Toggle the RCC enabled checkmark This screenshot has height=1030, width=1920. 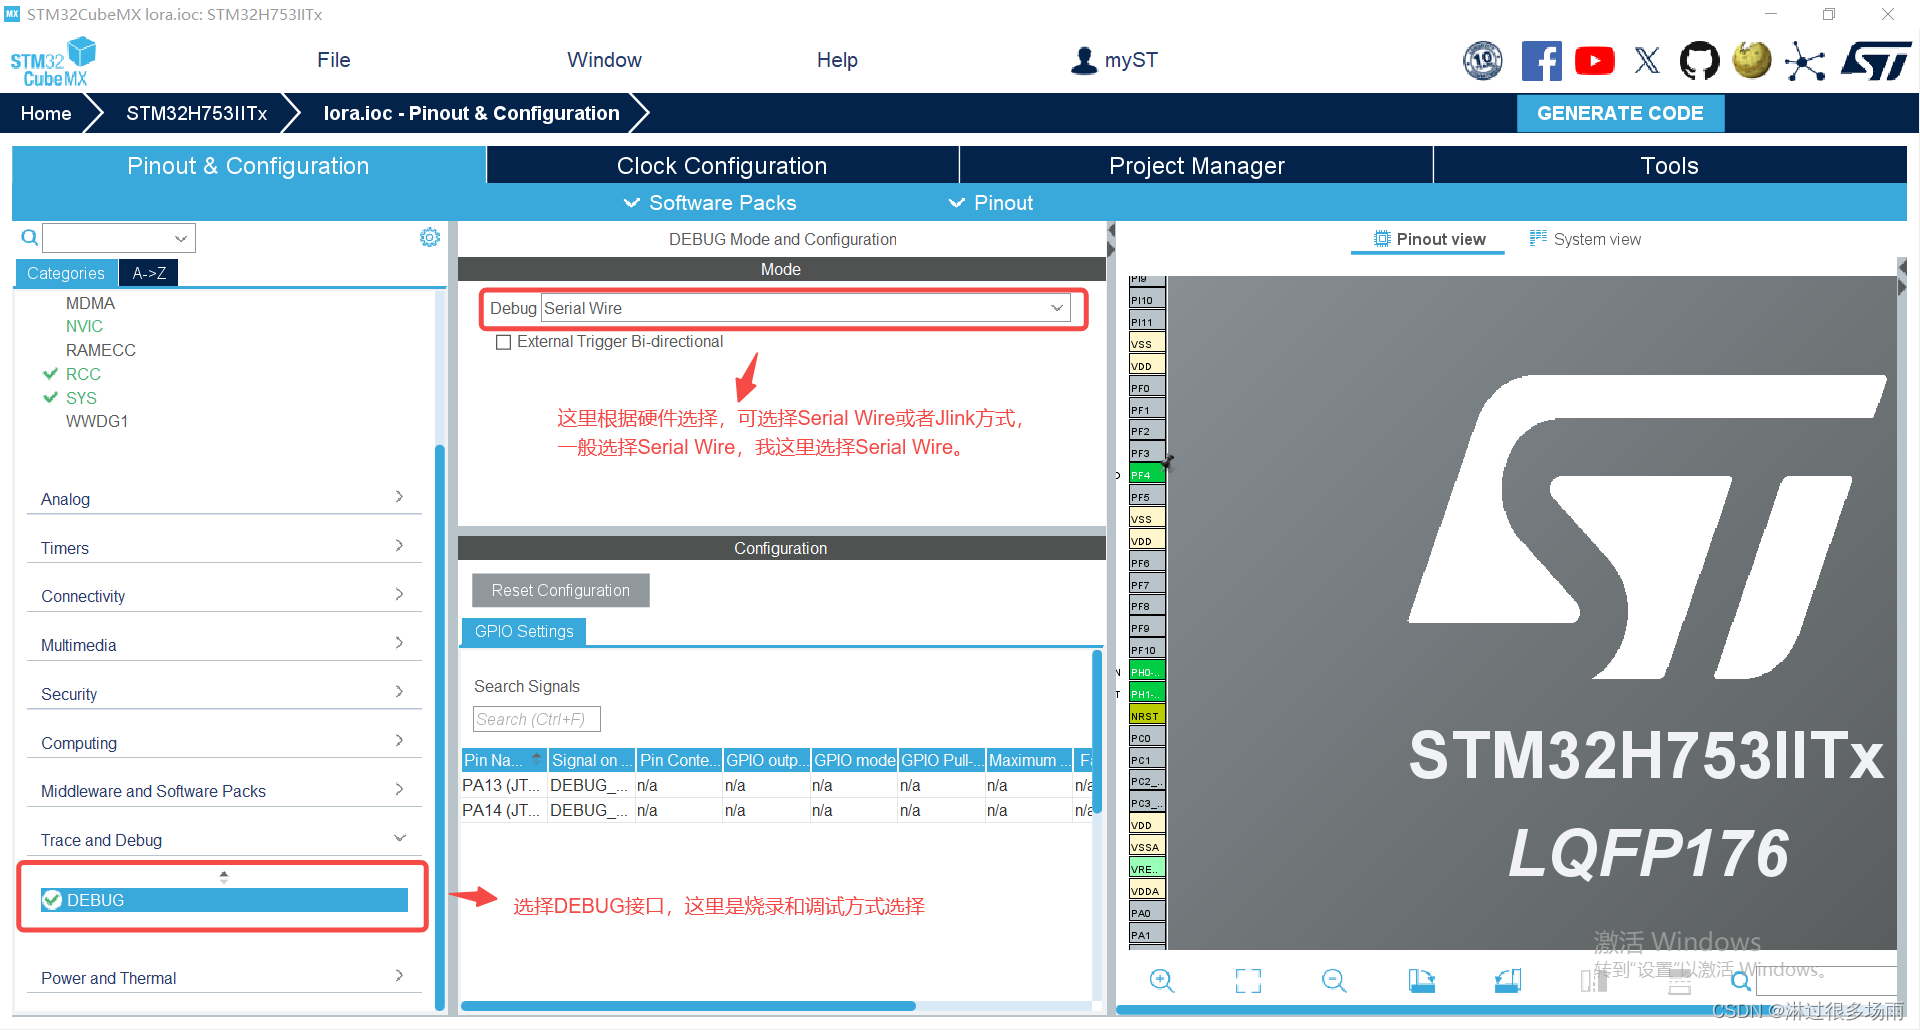click(51, 373)
